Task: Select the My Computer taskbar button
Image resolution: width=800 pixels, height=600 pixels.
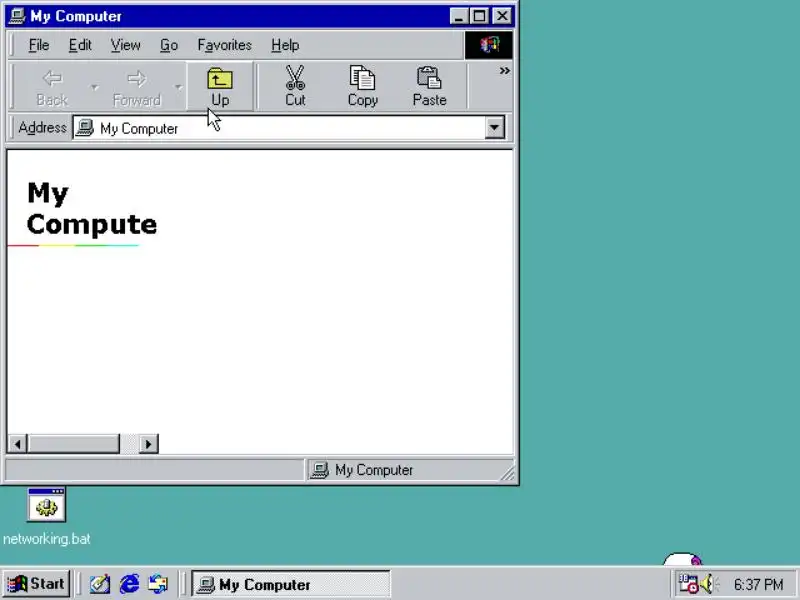Action: tap(291, 584)
